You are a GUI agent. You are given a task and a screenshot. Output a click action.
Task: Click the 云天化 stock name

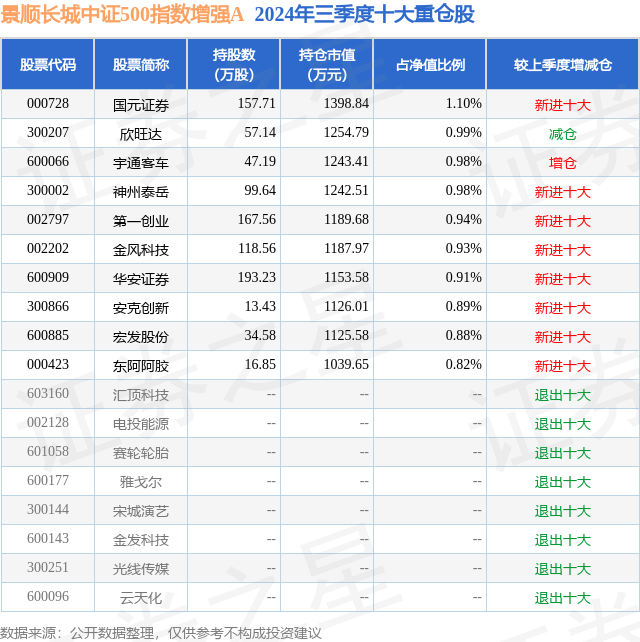pyautogui.click(x=141, y=598)
